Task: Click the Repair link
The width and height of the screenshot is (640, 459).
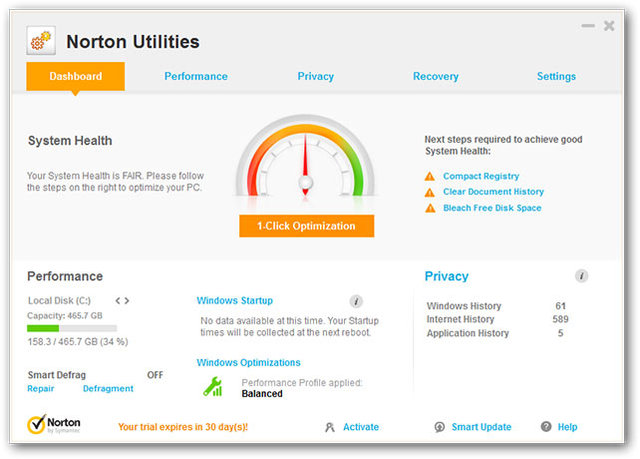Action: (40, 388)
